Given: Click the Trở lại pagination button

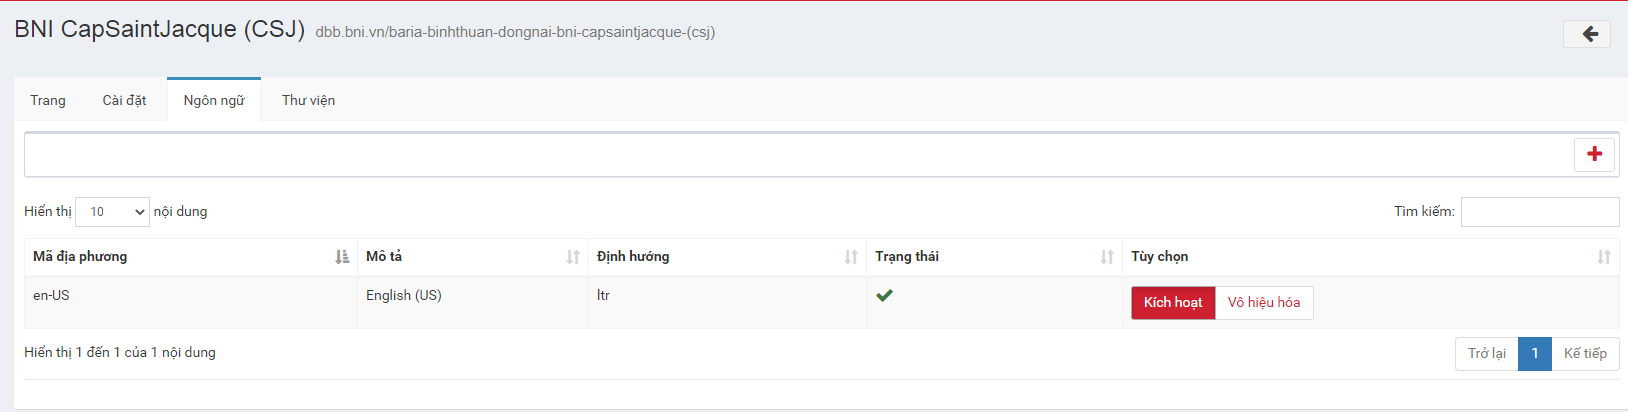Looking at the screenshot, I should click(x=1486, y=354).
